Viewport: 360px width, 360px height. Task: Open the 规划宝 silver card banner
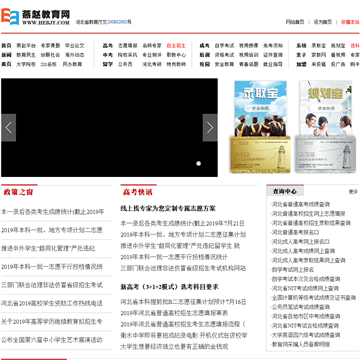tap(325, 127)
